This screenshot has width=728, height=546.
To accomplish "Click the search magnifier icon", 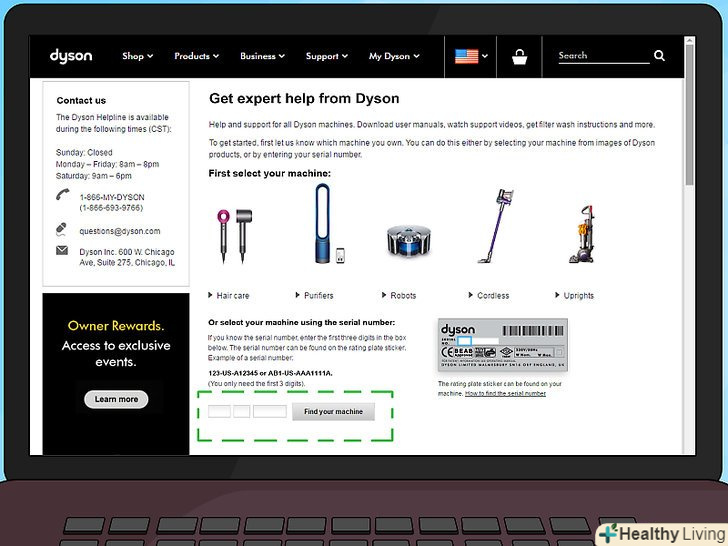I will (x=659, y=56).
